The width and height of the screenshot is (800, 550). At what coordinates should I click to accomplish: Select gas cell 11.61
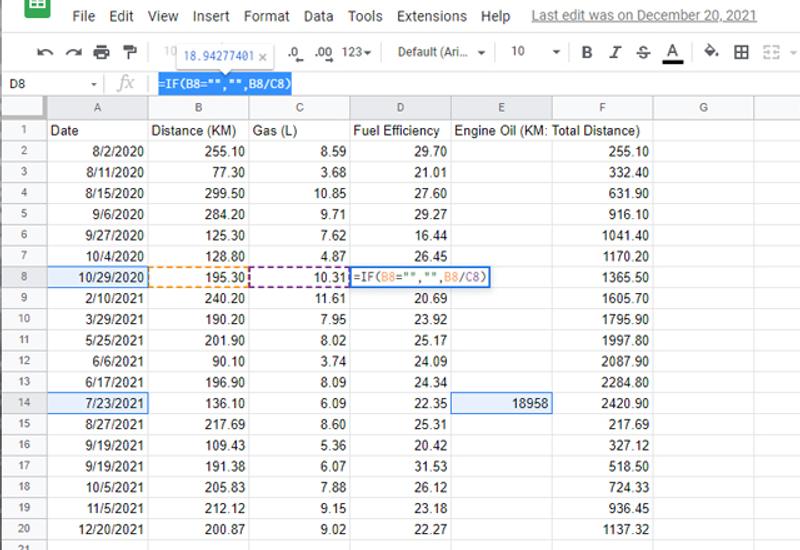point(299,298)
